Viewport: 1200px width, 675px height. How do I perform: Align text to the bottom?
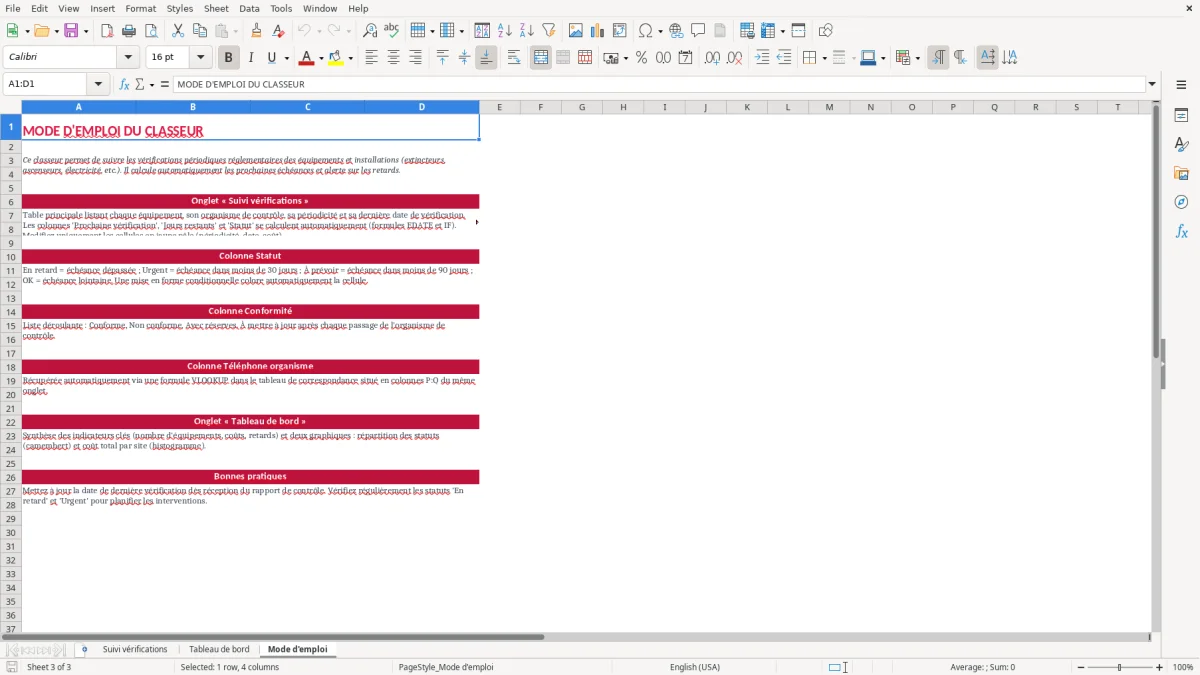click(486, 58)
